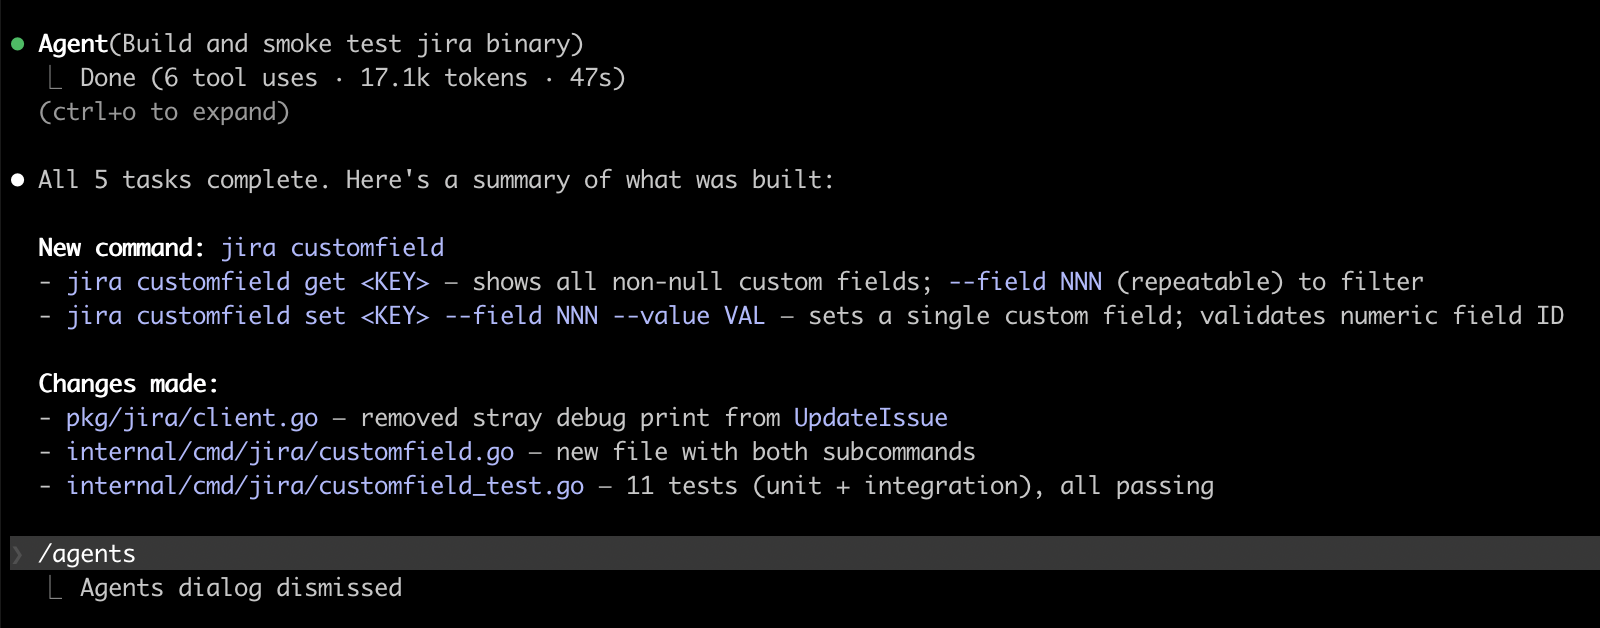Click the UpdateIssue function name
The image size is (1600, 628).
pyautogui.click(x=870, y=418)
